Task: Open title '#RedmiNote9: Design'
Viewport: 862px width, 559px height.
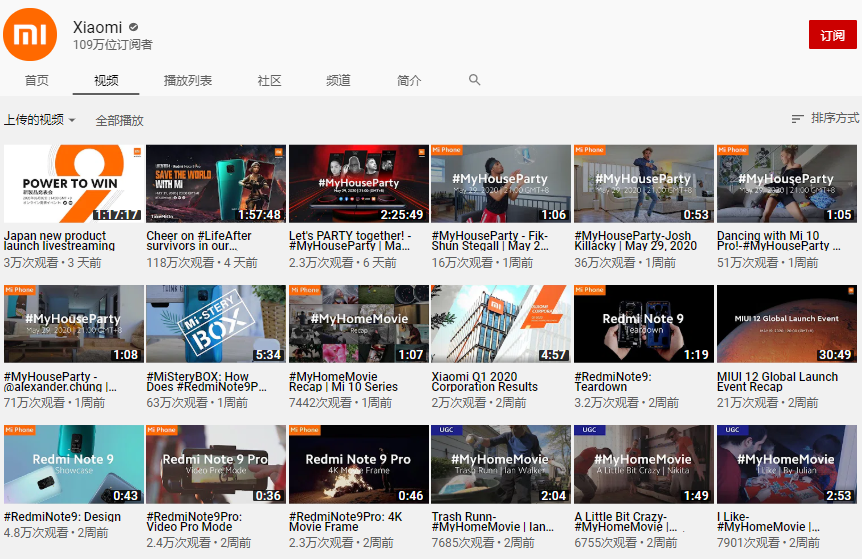Action: [62, 517]
